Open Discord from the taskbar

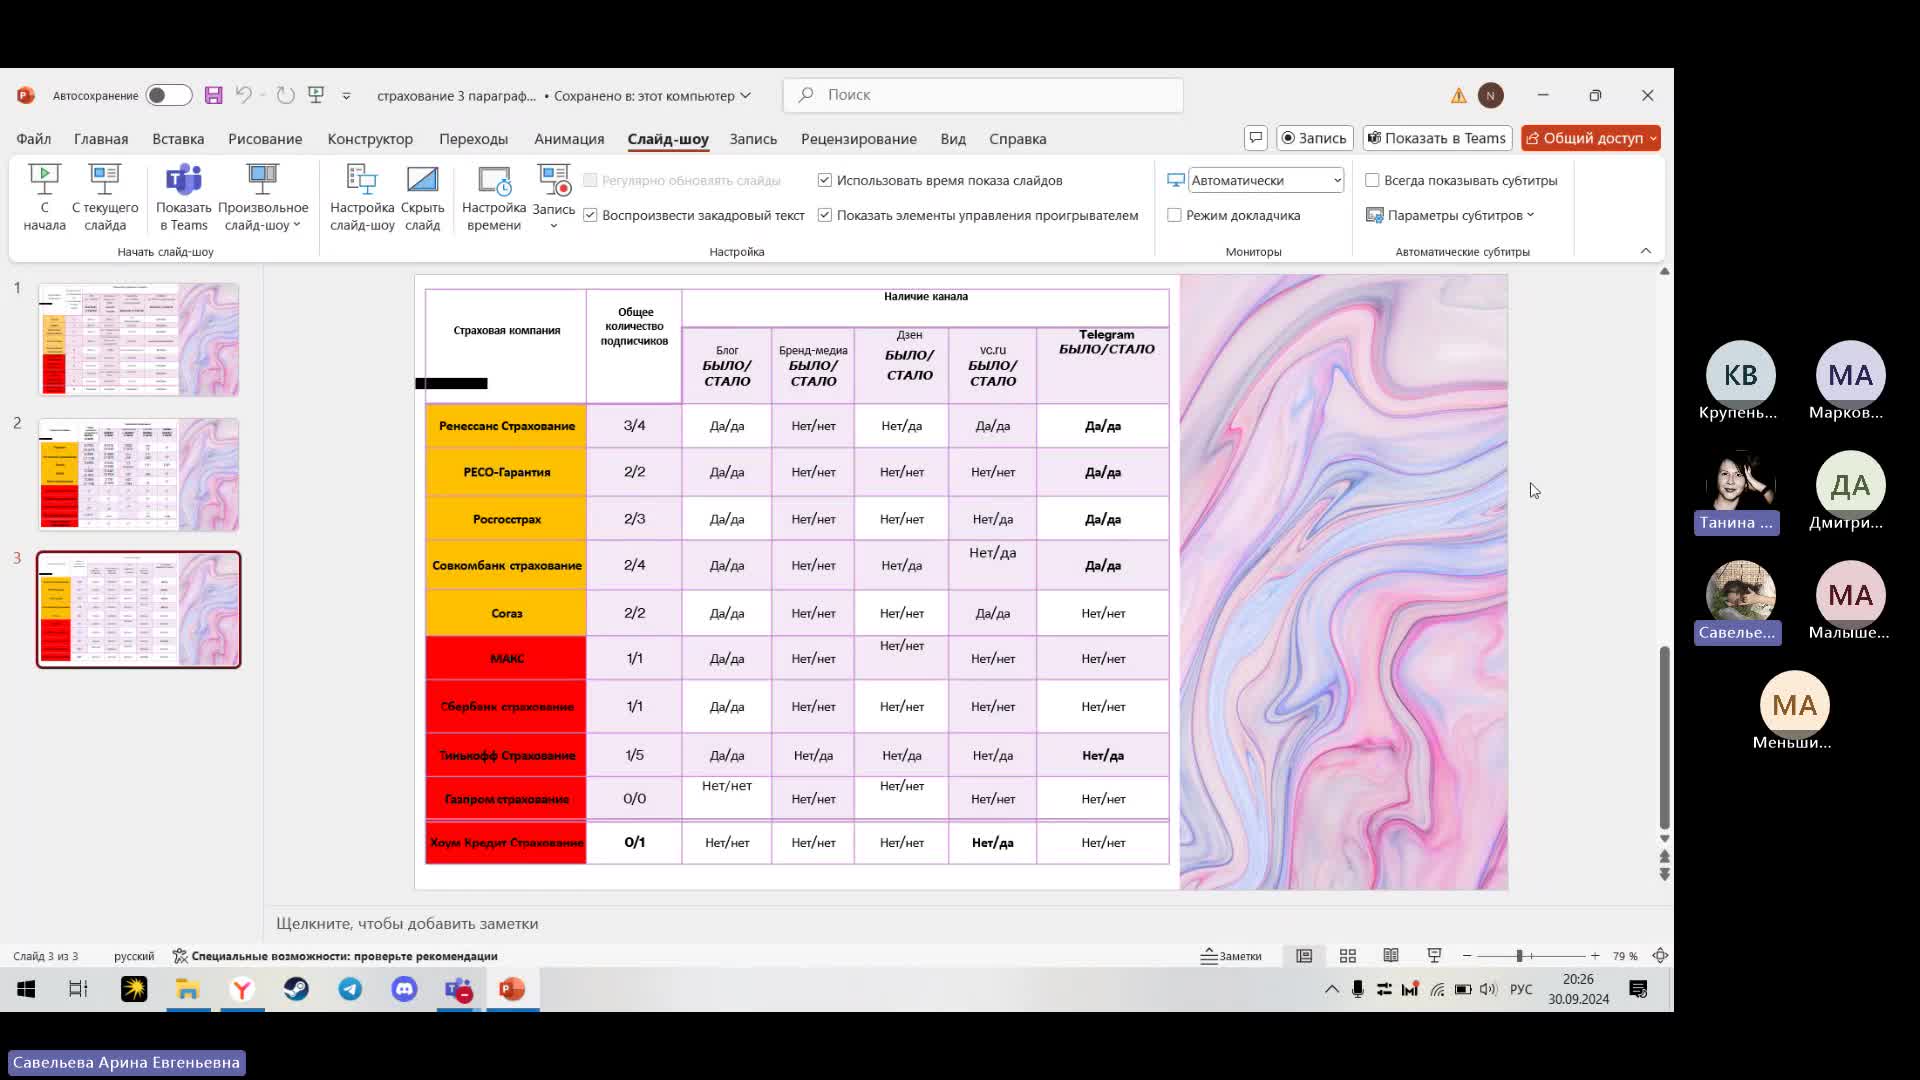click(x=404, y=989)
